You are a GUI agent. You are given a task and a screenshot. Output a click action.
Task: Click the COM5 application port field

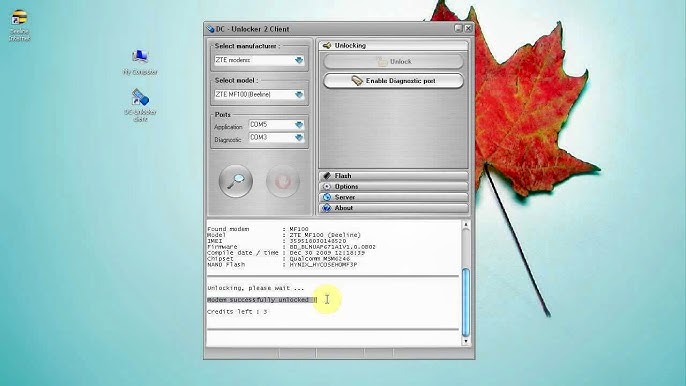click(276, 125)
